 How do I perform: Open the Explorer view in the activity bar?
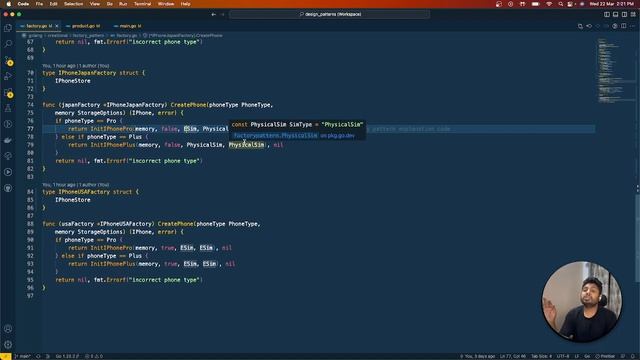click(x=8, y=28)
